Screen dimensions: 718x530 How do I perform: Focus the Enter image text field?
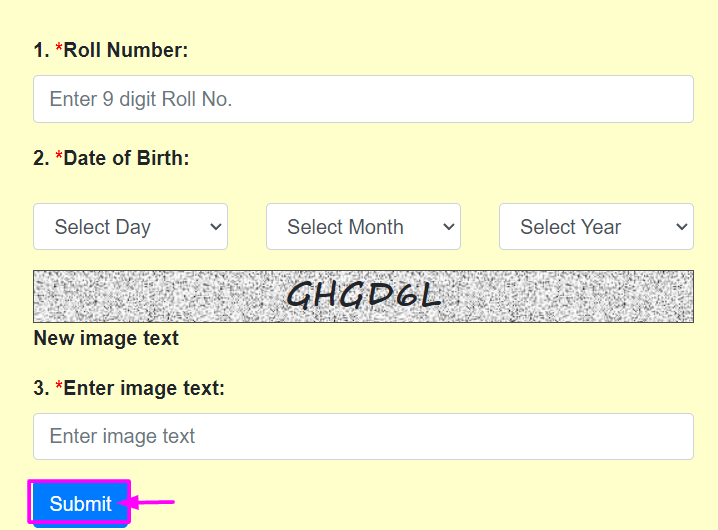363,436
